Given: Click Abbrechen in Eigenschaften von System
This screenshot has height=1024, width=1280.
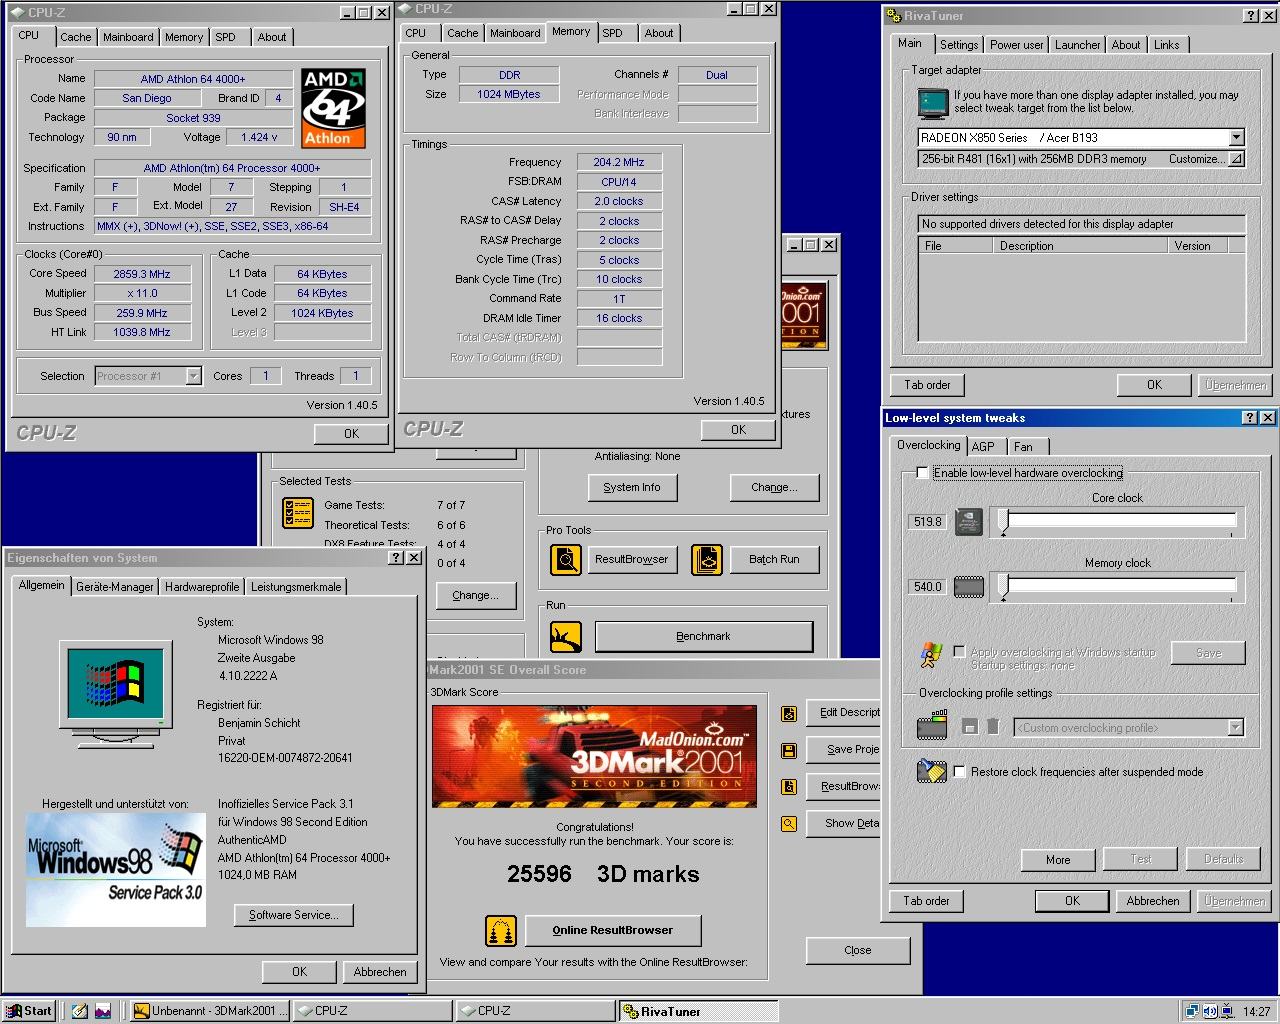Looking at the screenshot, I should (x=380, y=972).
